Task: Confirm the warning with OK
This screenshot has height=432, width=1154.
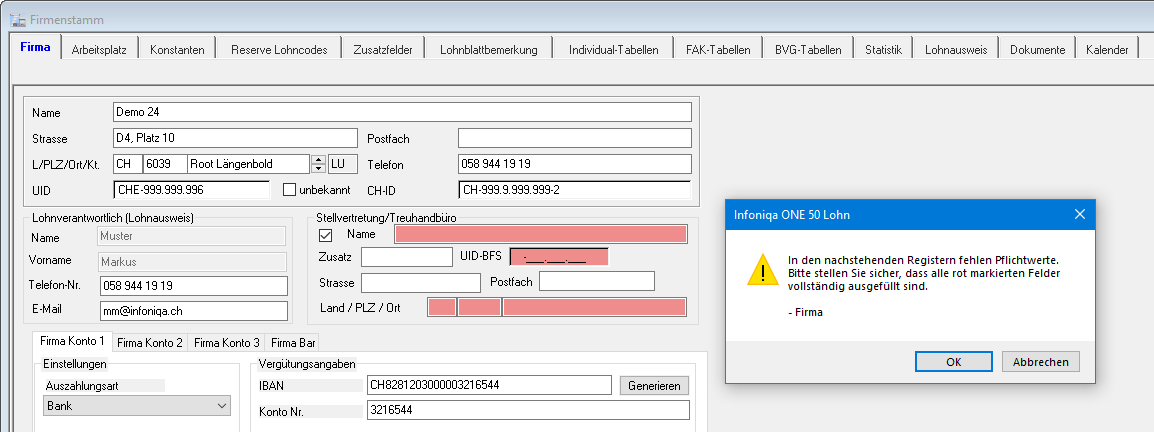Action: click(954, 362)
